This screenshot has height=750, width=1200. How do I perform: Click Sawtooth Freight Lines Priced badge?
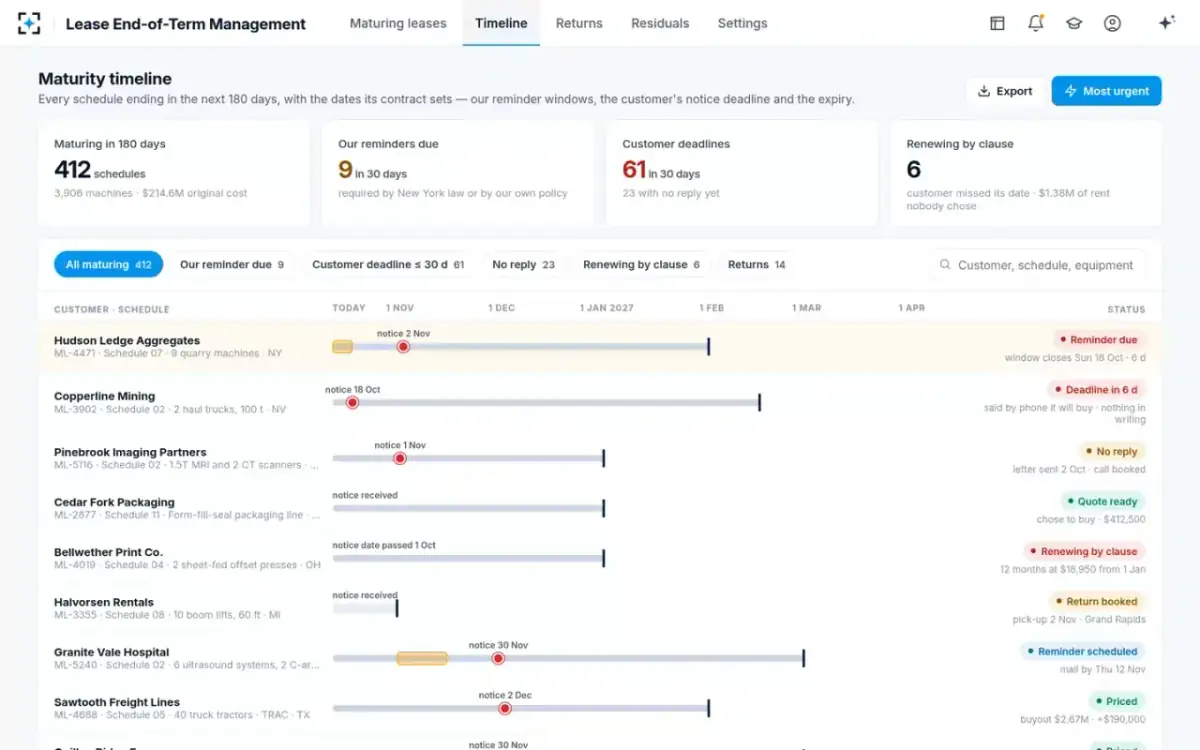tap(1117, 702)
